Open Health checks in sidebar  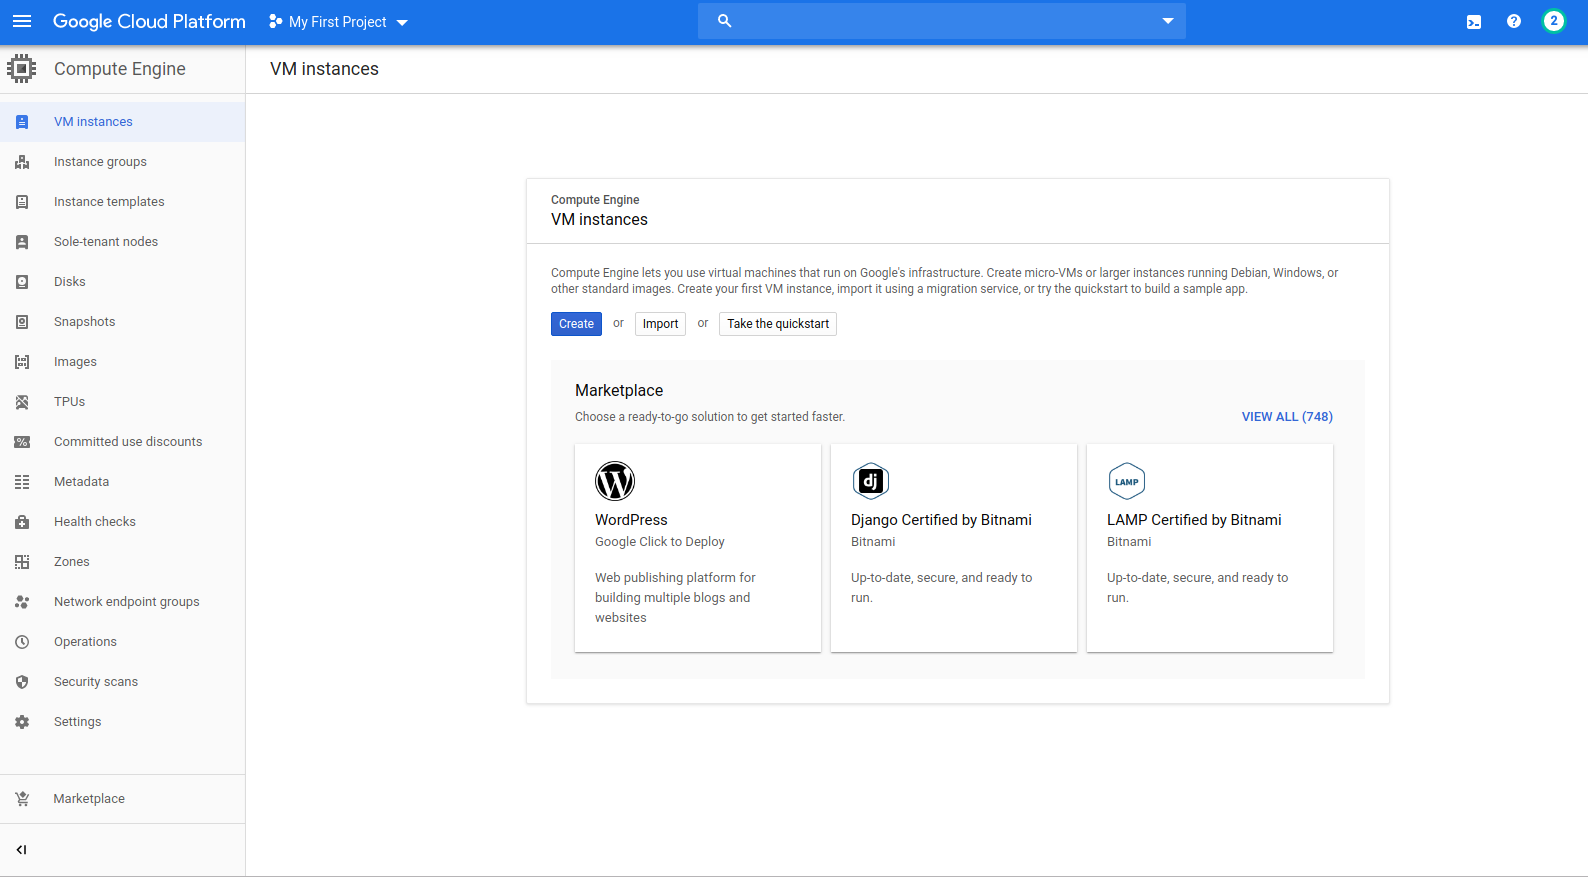122,522
